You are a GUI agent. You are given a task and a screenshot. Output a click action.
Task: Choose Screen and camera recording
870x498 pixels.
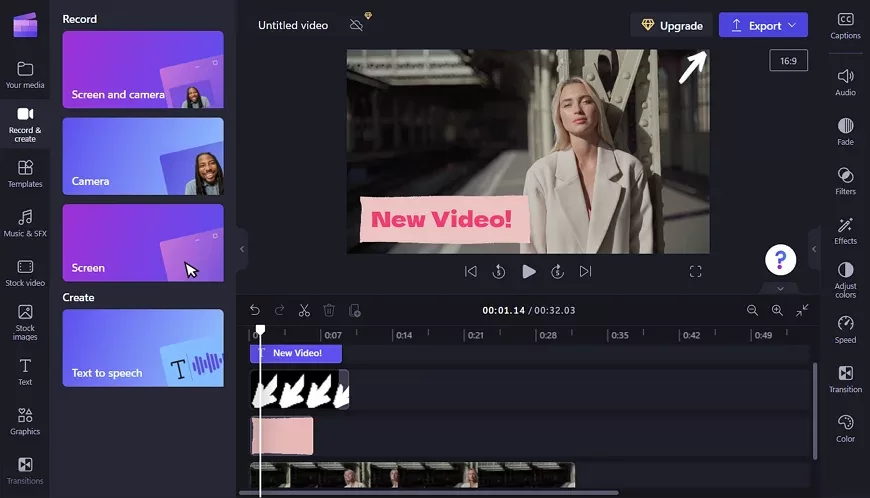tap(143, 70)
